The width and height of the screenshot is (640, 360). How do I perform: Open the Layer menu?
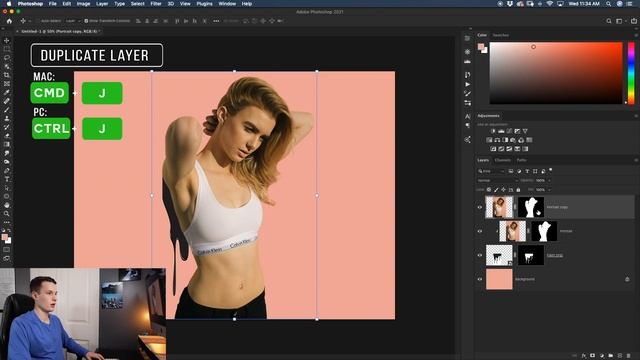tap(102, 4)
